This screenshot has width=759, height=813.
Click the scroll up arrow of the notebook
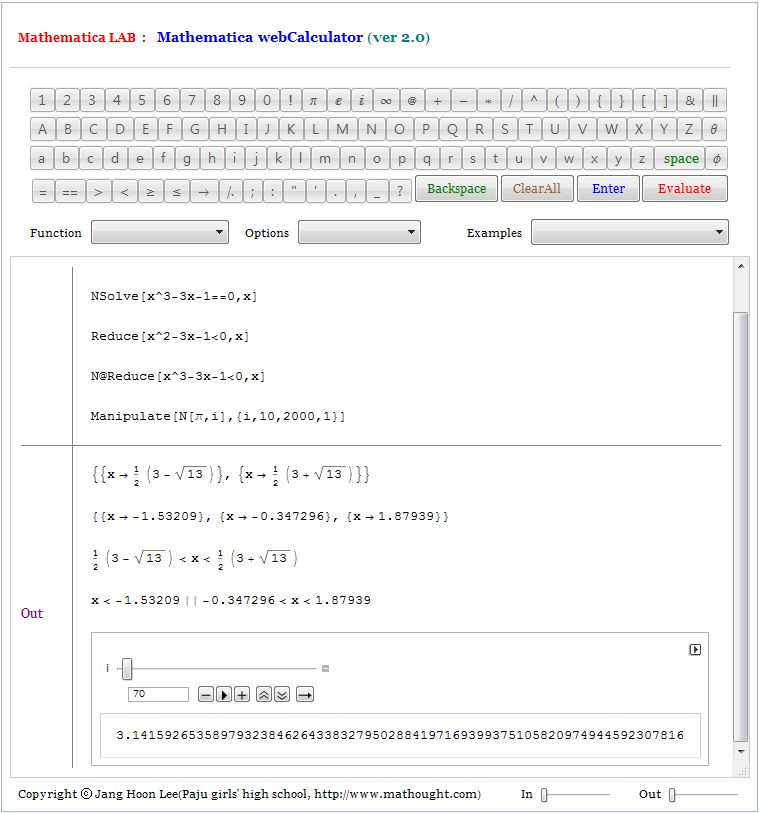pos(741,266)
